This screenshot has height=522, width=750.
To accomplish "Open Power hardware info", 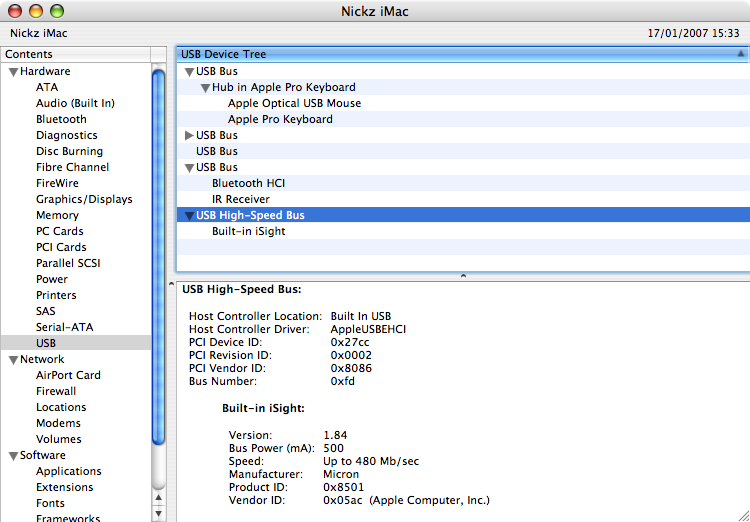I will click(52, 279).
